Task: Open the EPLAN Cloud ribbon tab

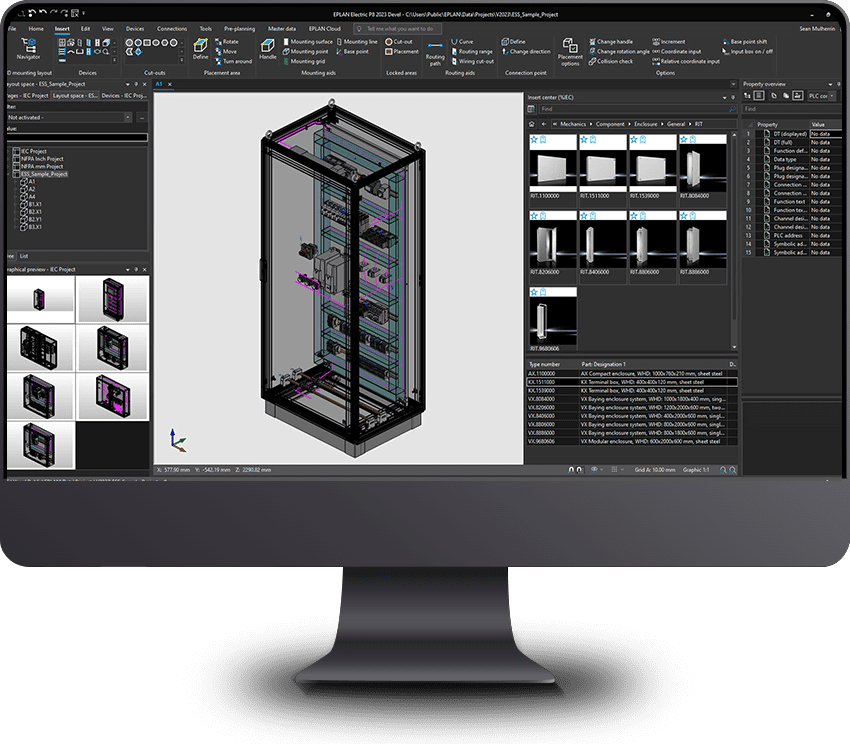Action: point(325,29)
